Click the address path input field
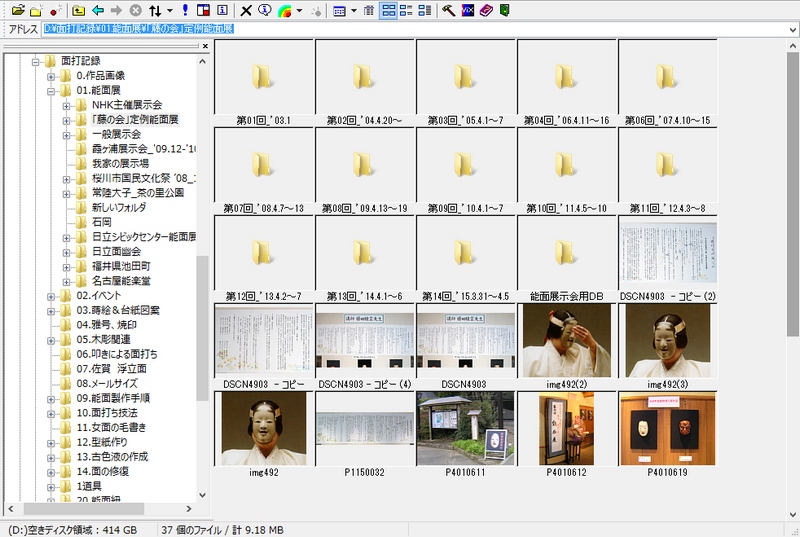Image resolution: width=800 pixels, height=537 pixels. pyautogui.click(x=413, y=29)
